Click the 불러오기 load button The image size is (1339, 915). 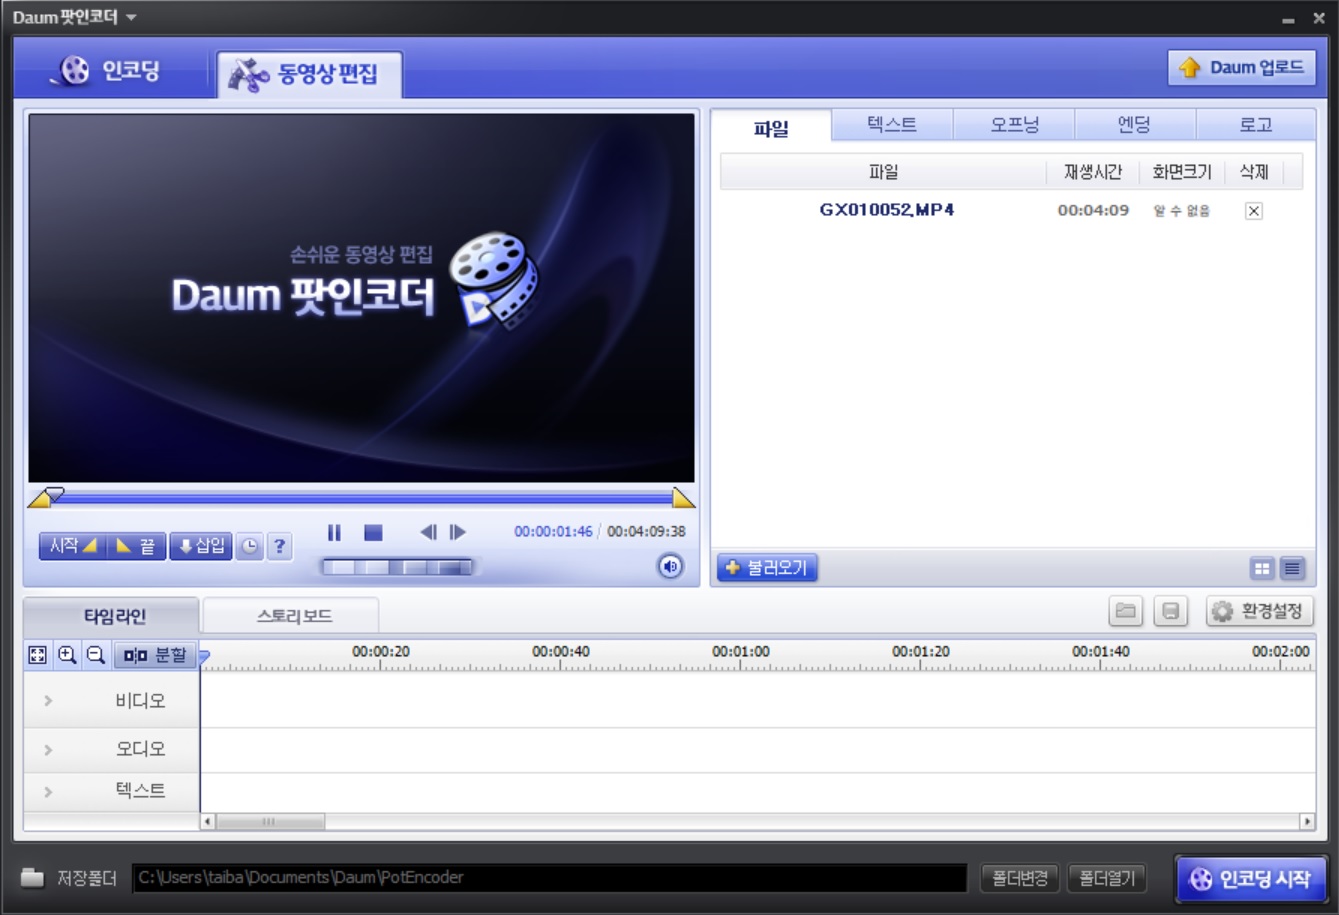click(768, 568)
